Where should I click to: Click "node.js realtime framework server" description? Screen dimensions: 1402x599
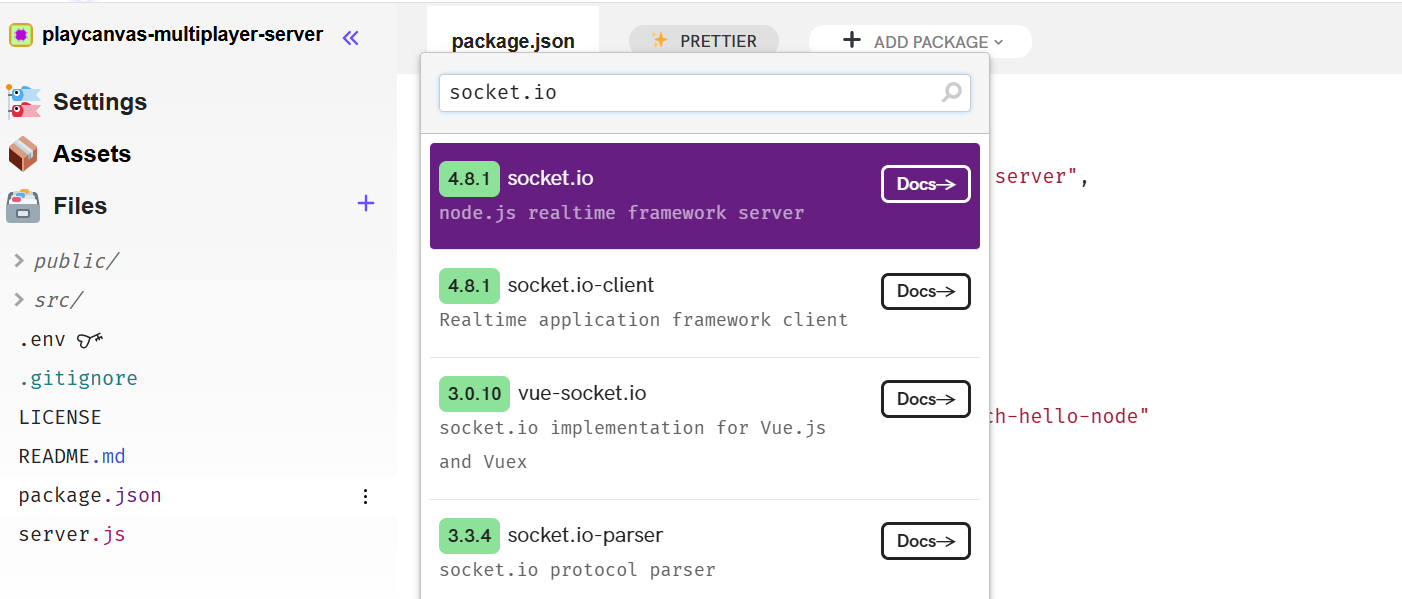[x=622, y=213]
